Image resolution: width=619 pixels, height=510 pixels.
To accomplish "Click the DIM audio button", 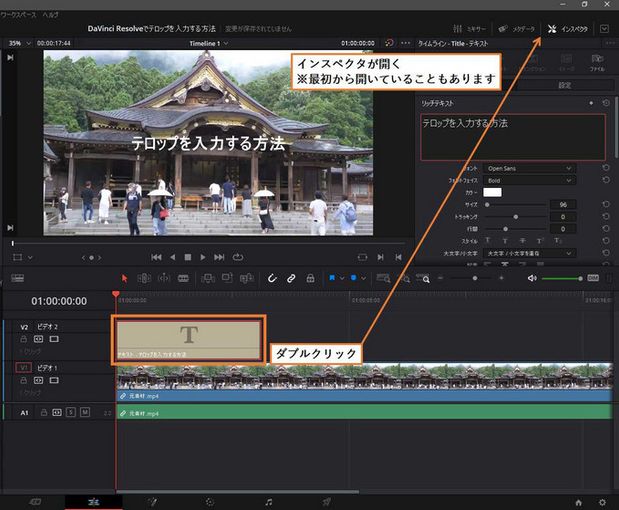I will tap(593, 278).
